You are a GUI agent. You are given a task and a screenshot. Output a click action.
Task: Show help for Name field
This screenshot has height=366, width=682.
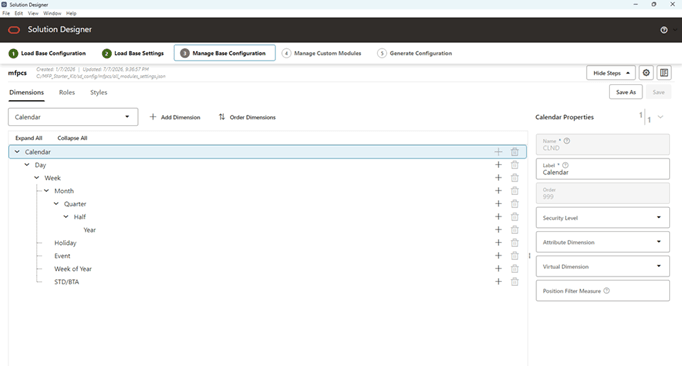pos(567,141)
